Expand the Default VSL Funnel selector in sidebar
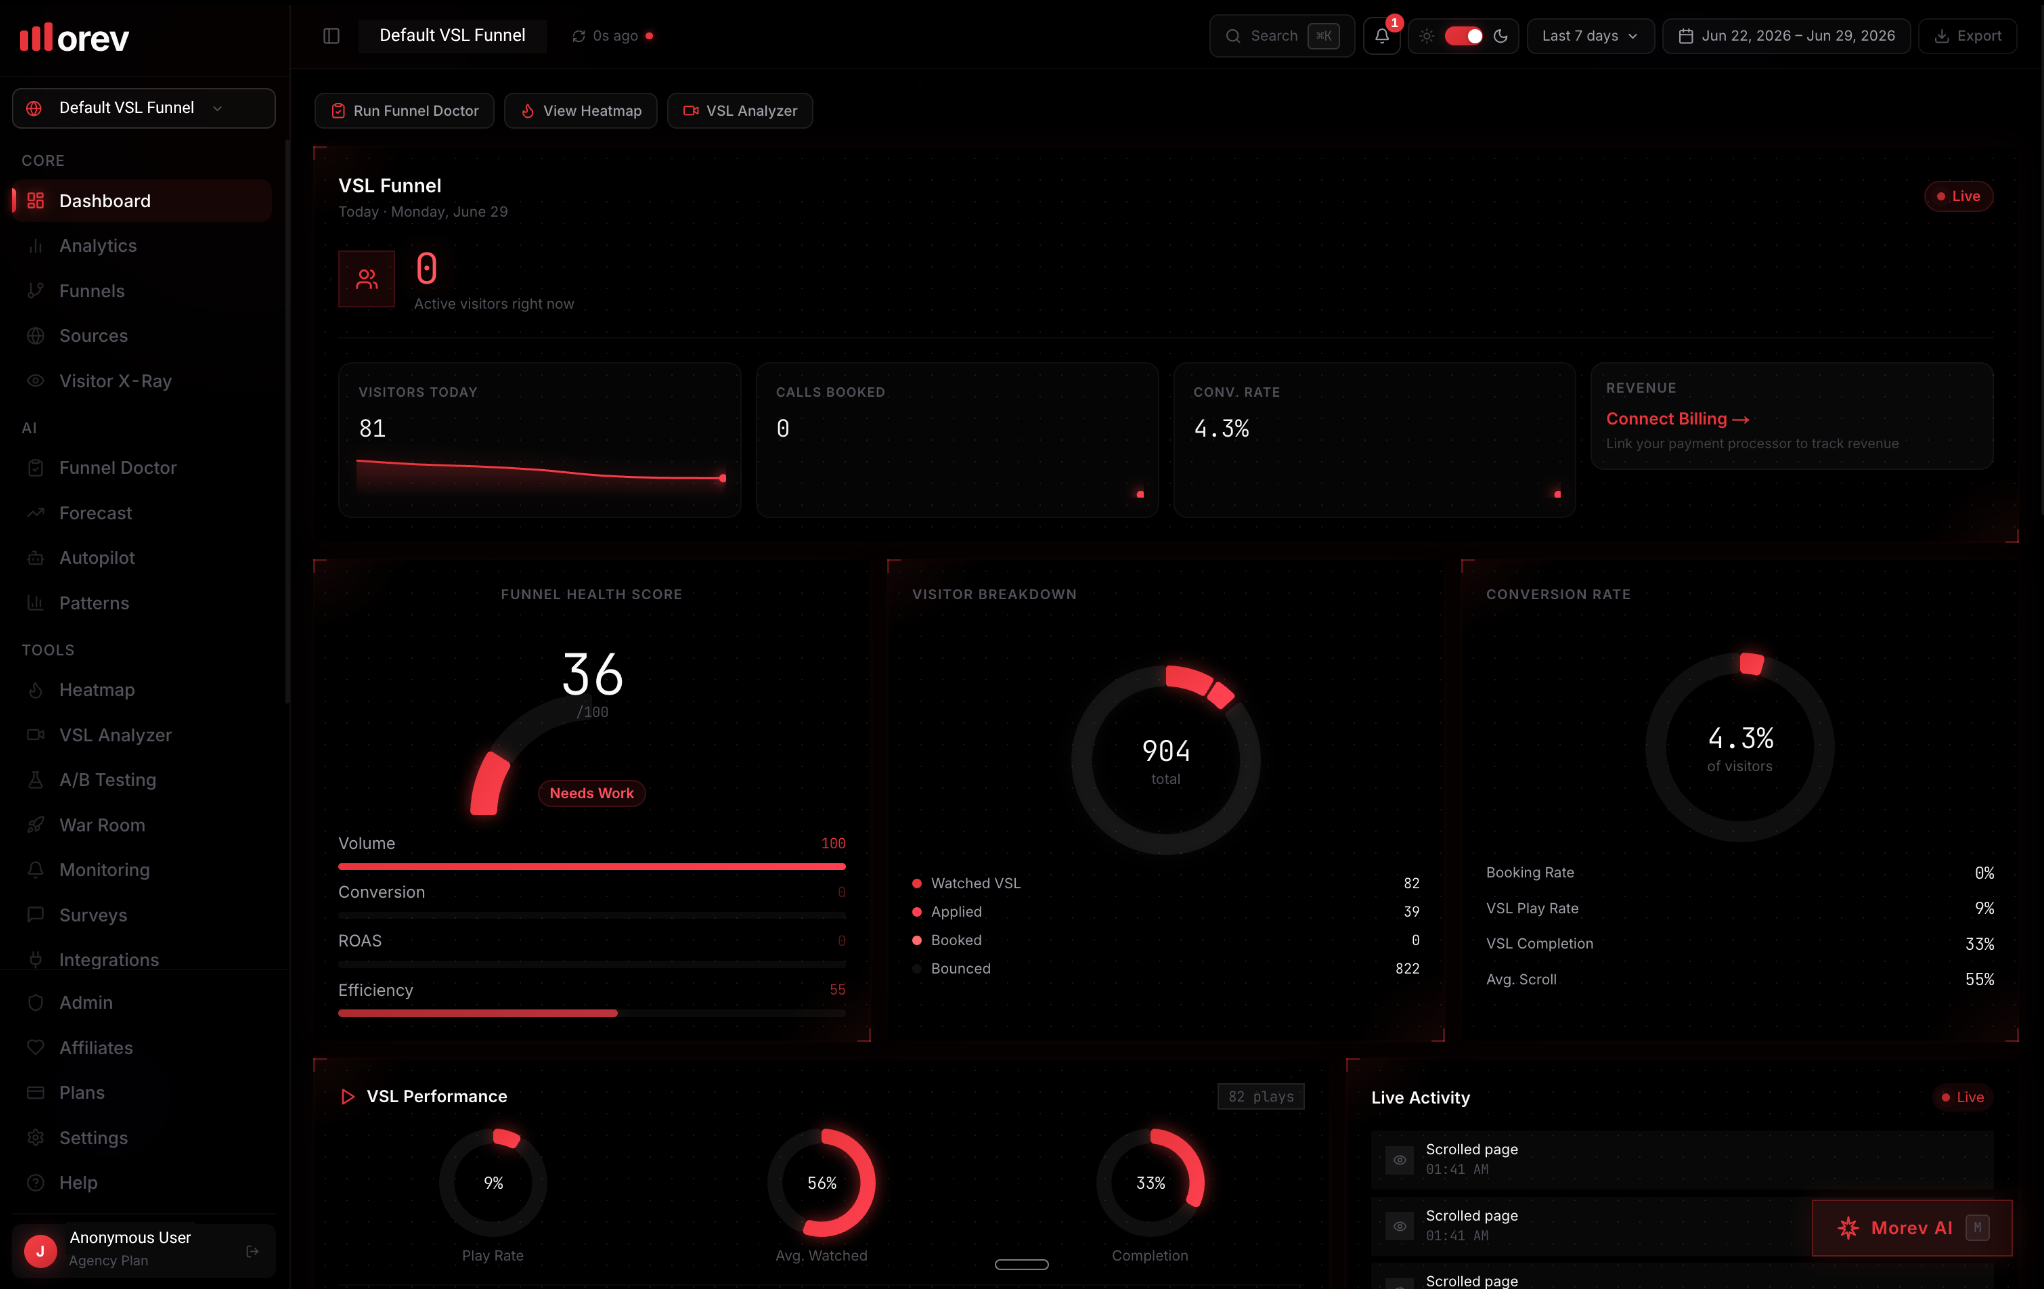The height and width of the screenshot is (1289, 2044). [x=143, y=108]
